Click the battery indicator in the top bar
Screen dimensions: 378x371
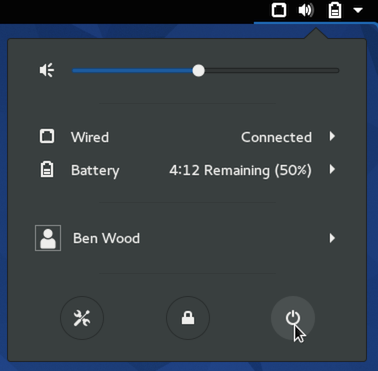click(x=335, y=10)
